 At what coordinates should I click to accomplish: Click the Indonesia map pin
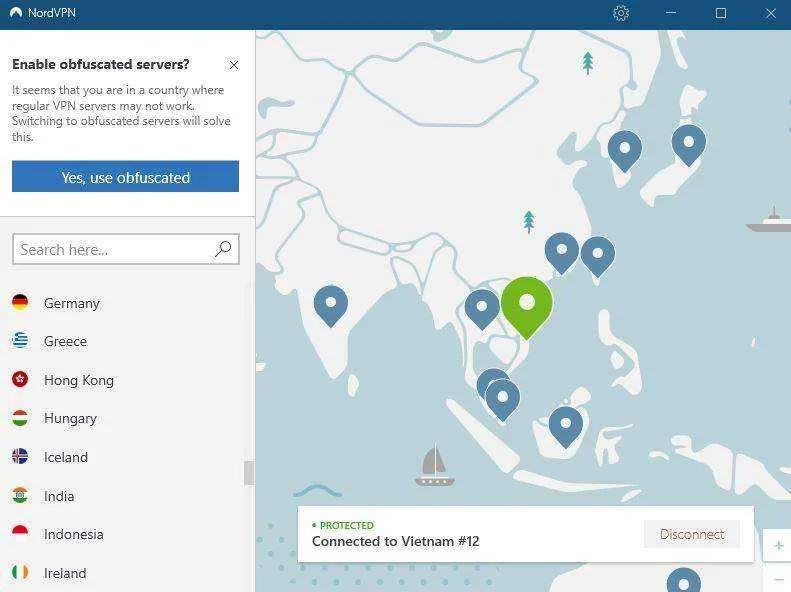(x=566, y=426)
